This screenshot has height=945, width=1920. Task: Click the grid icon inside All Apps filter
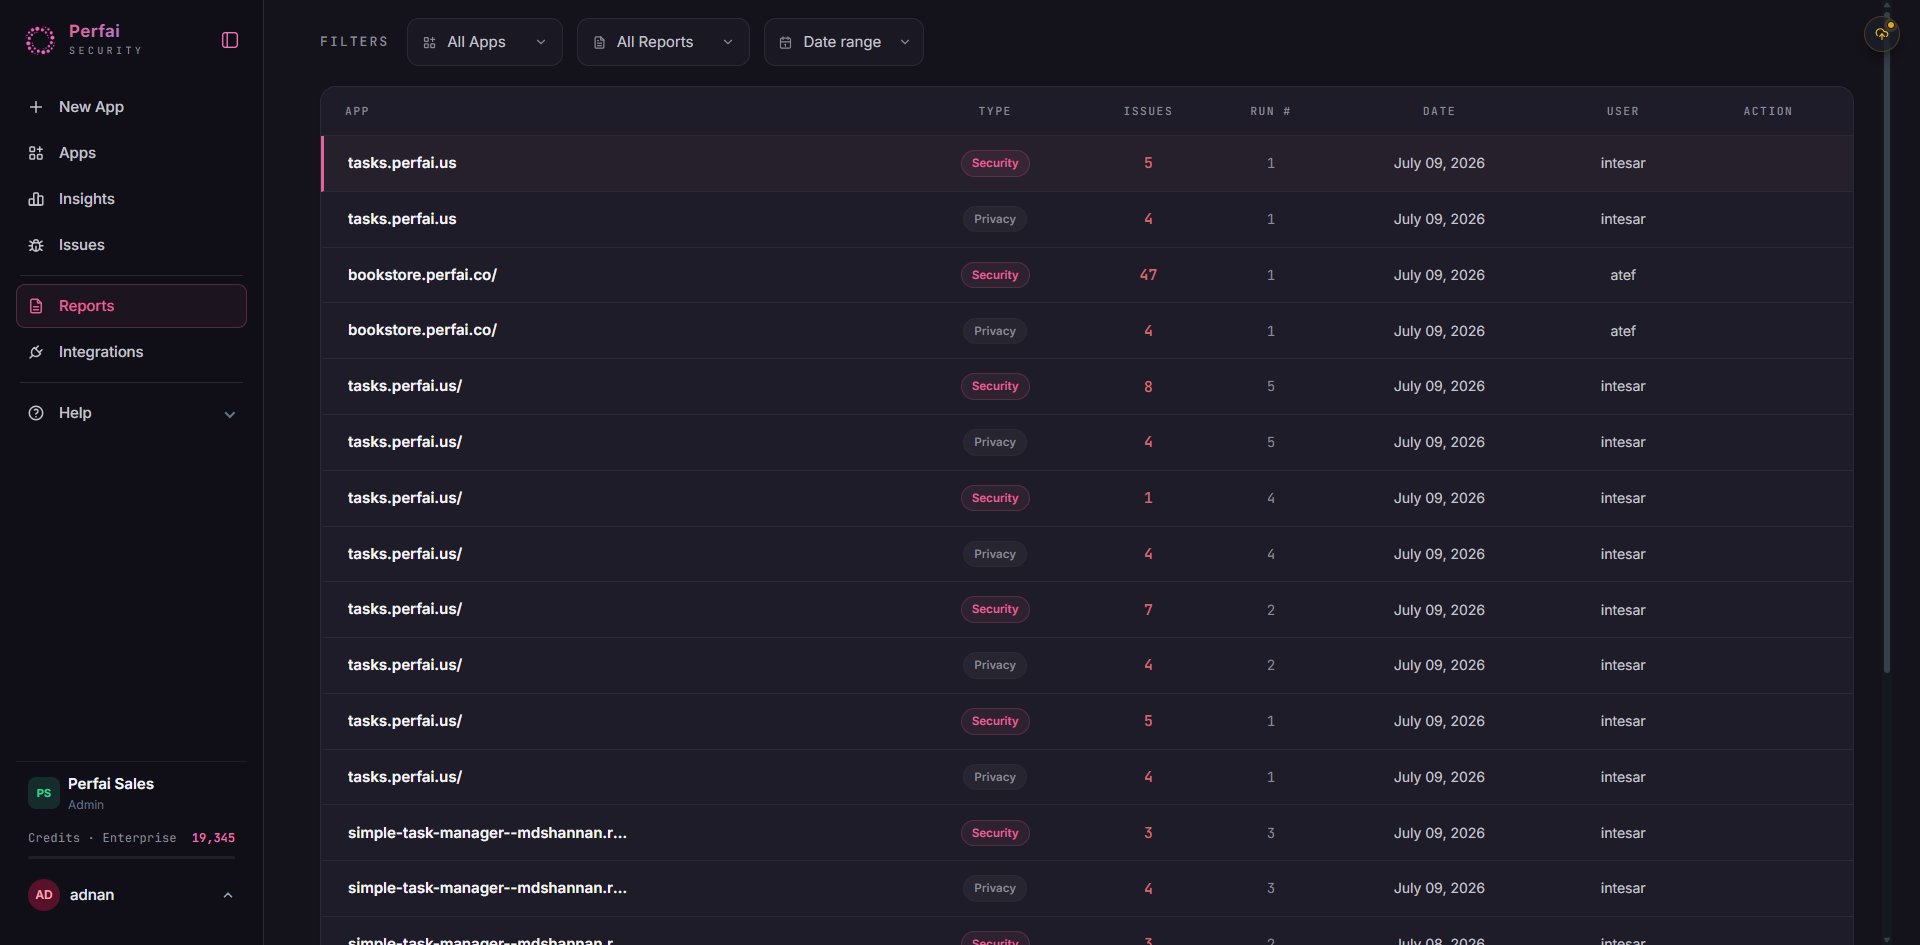tap(429, 43)
